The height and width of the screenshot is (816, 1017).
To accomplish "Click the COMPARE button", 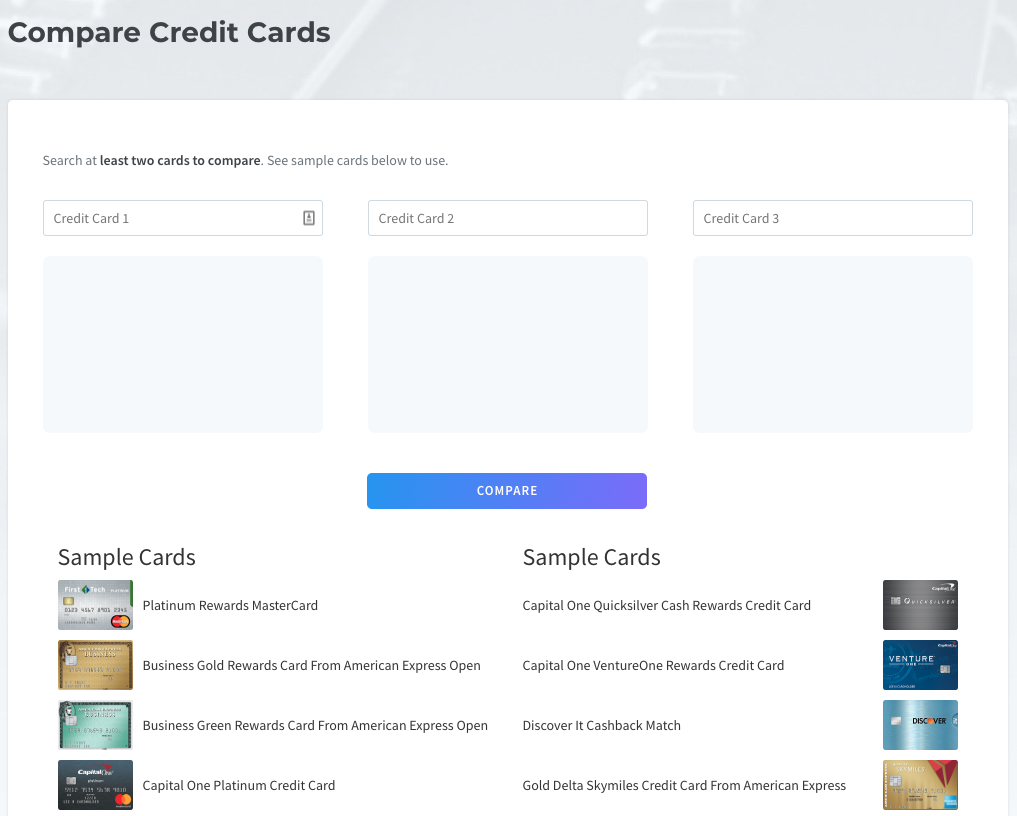I will [507, 491].
